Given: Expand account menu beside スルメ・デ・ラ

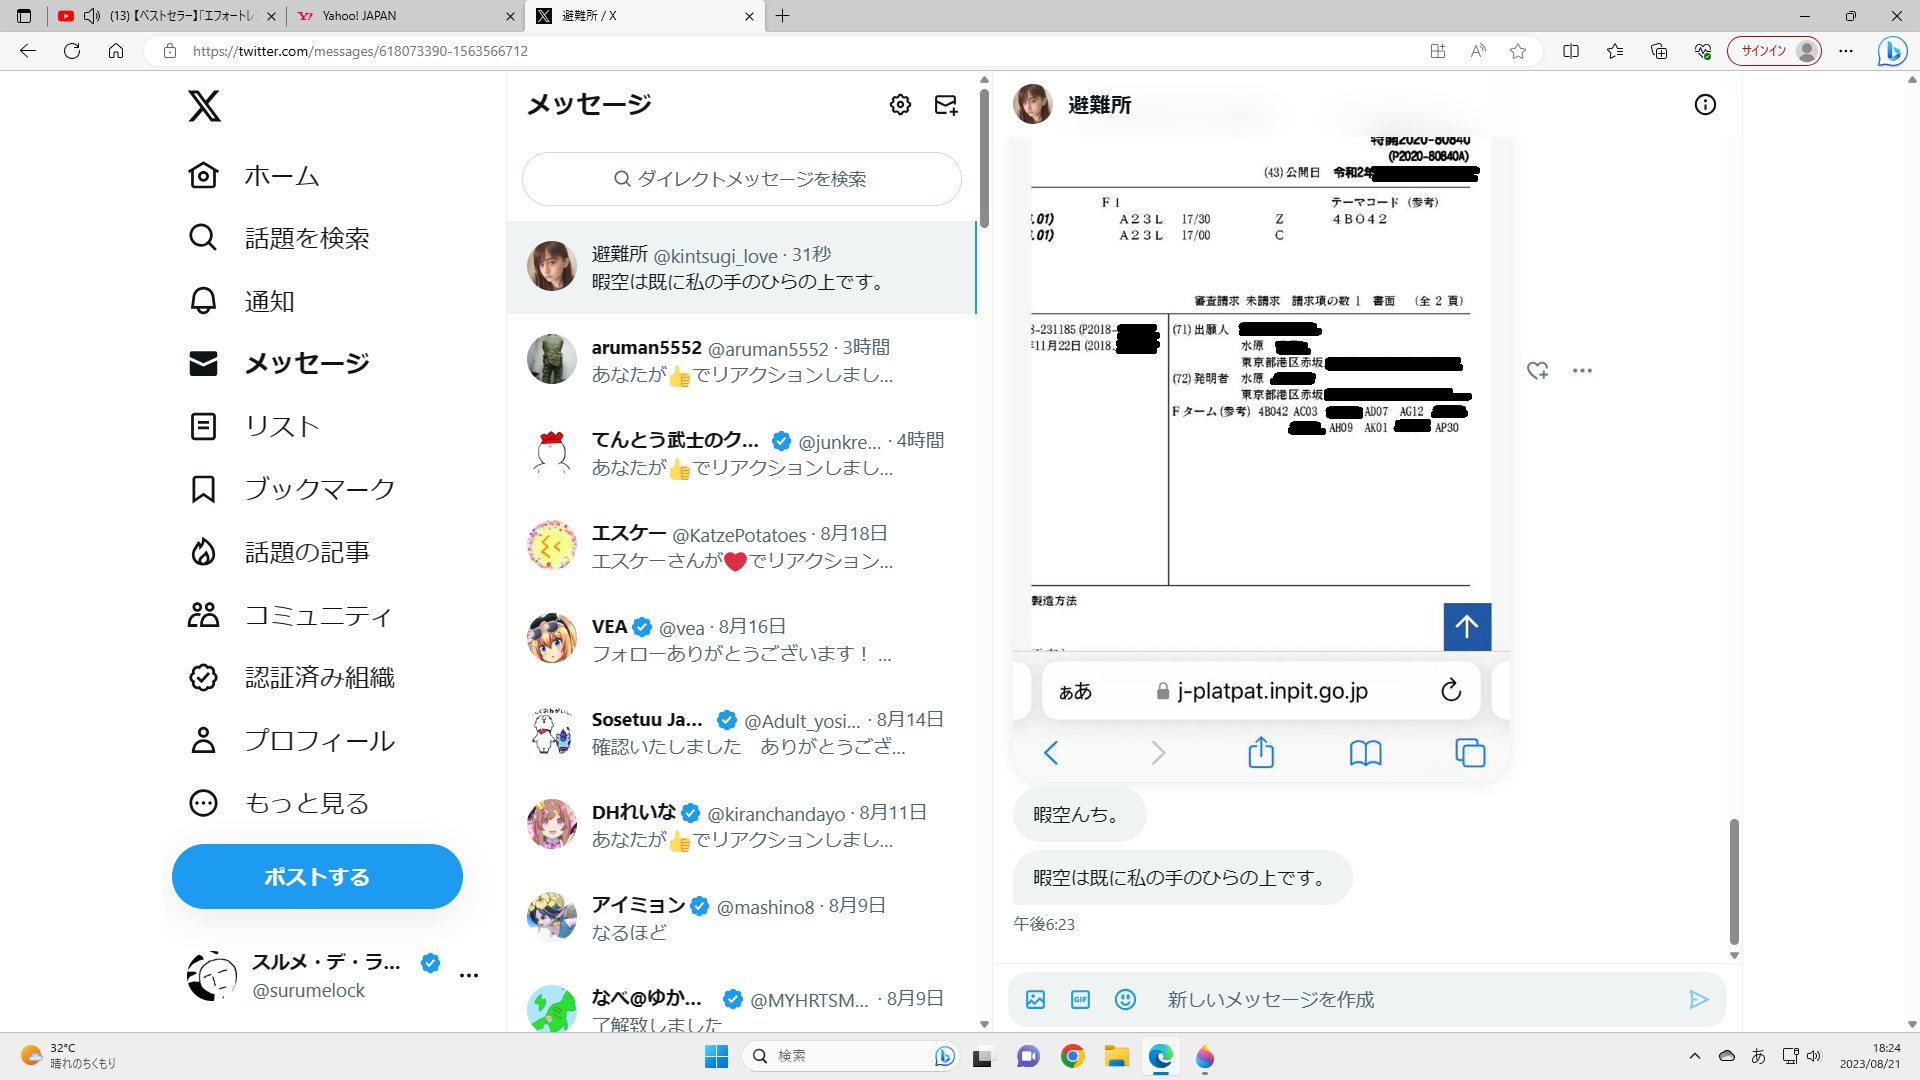Looking at the screenshot, I should 468,975.
